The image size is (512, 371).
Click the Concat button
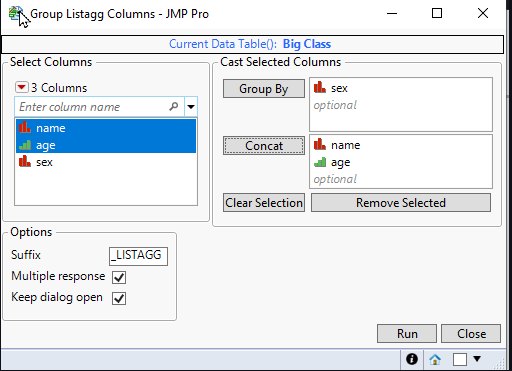coord(264,146)
